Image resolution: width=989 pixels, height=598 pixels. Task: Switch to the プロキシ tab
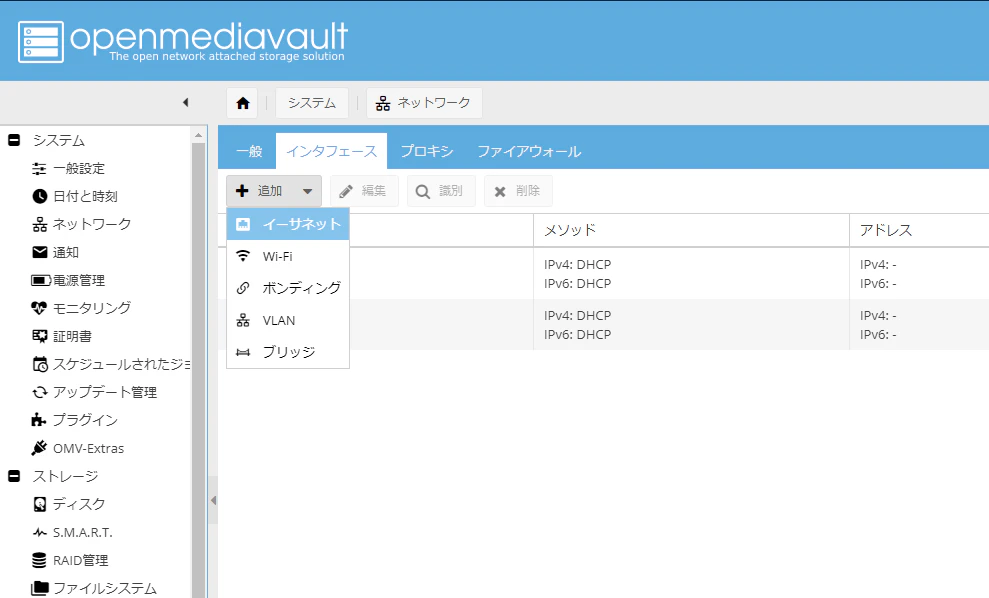[428, 151]
